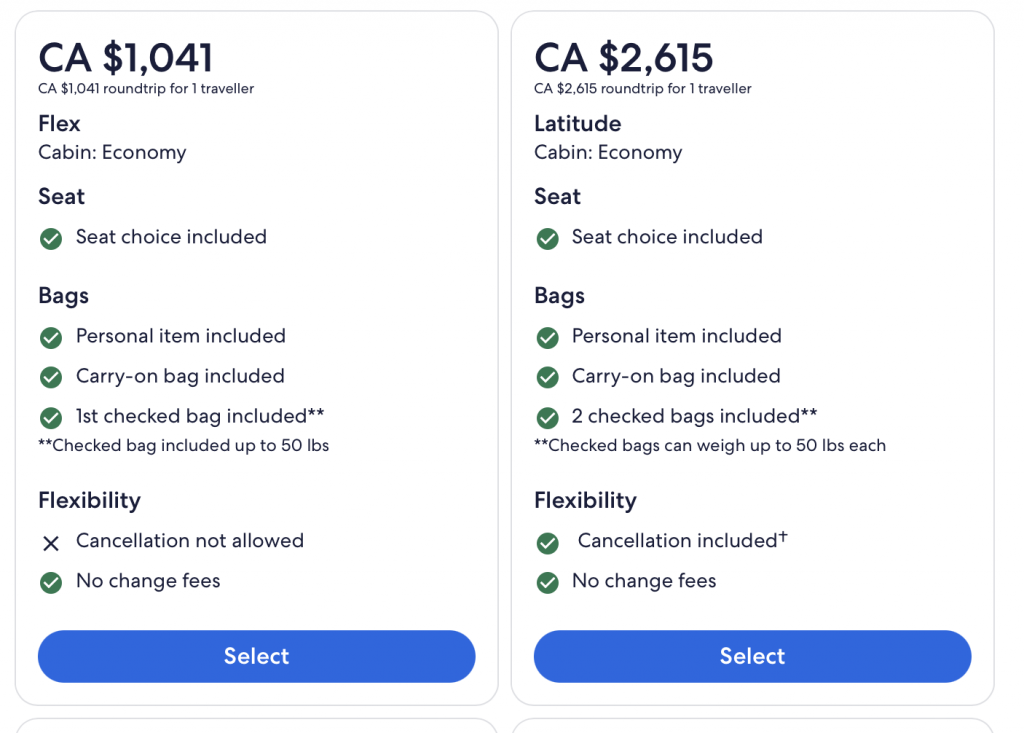The width and height of the screenshot is (1024, 733).
Task: Click the 1st checked bag checkmark icon
Action: (x=51, y=418)
